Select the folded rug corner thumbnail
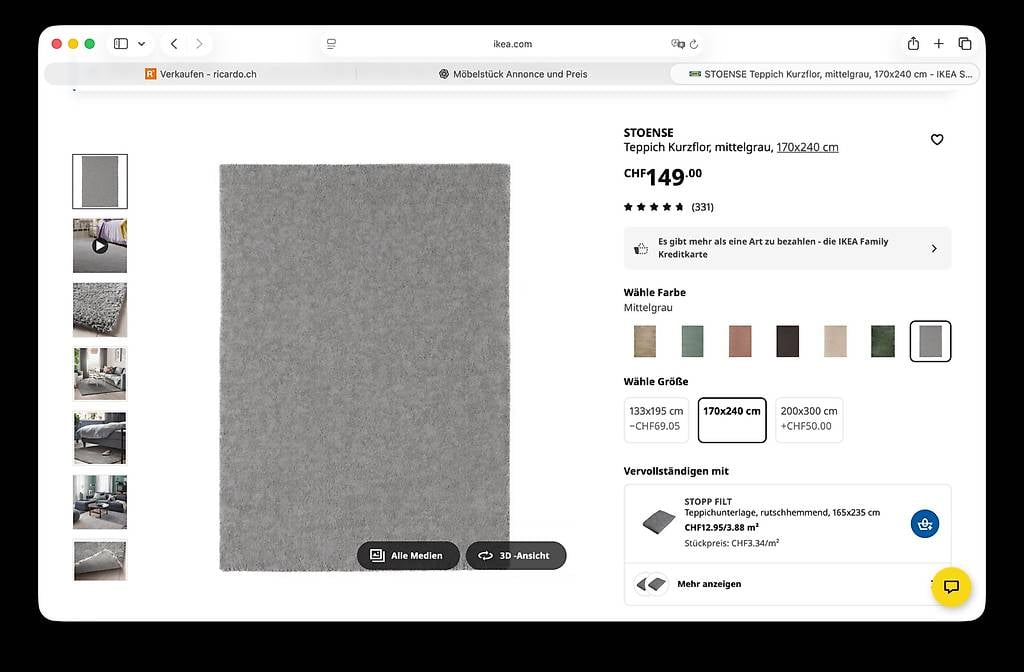This screenshot has height=672, width=1024. 100,560
